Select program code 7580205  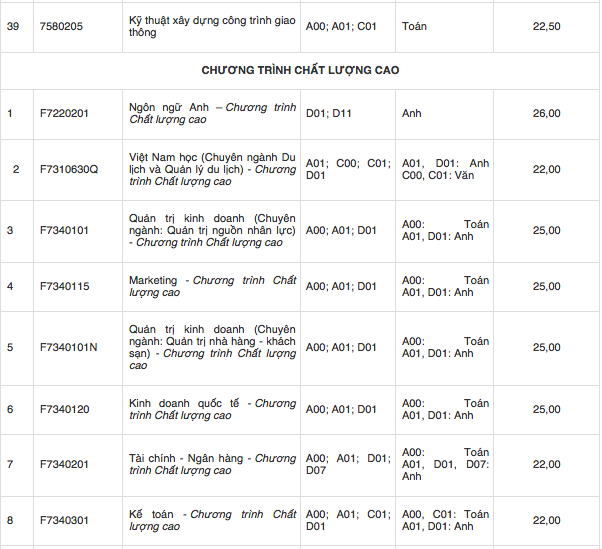point(61,26)
